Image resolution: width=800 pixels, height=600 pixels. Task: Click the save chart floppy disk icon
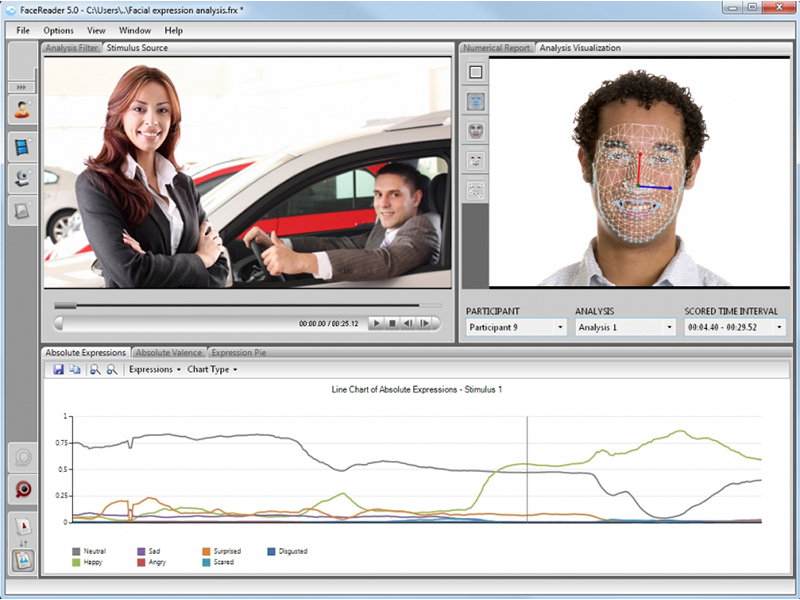59,370
